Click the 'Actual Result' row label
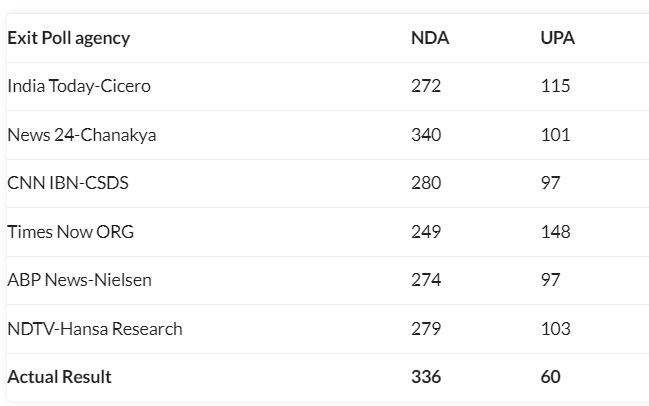Screen dimensions: 649x406 pyautogui.click(x=60, y=377)
